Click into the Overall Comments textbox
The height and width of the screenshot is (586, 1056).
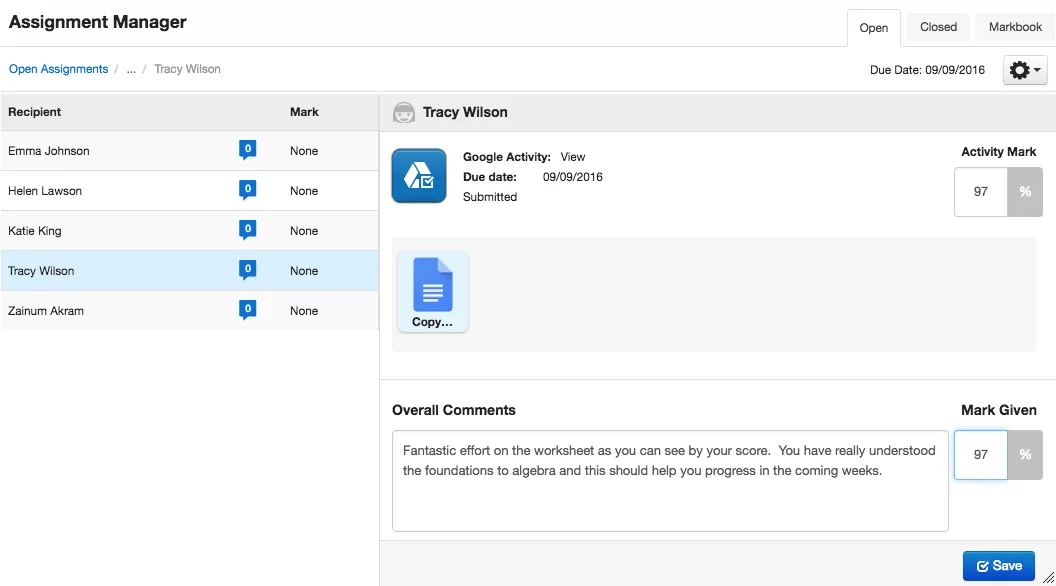670,481
